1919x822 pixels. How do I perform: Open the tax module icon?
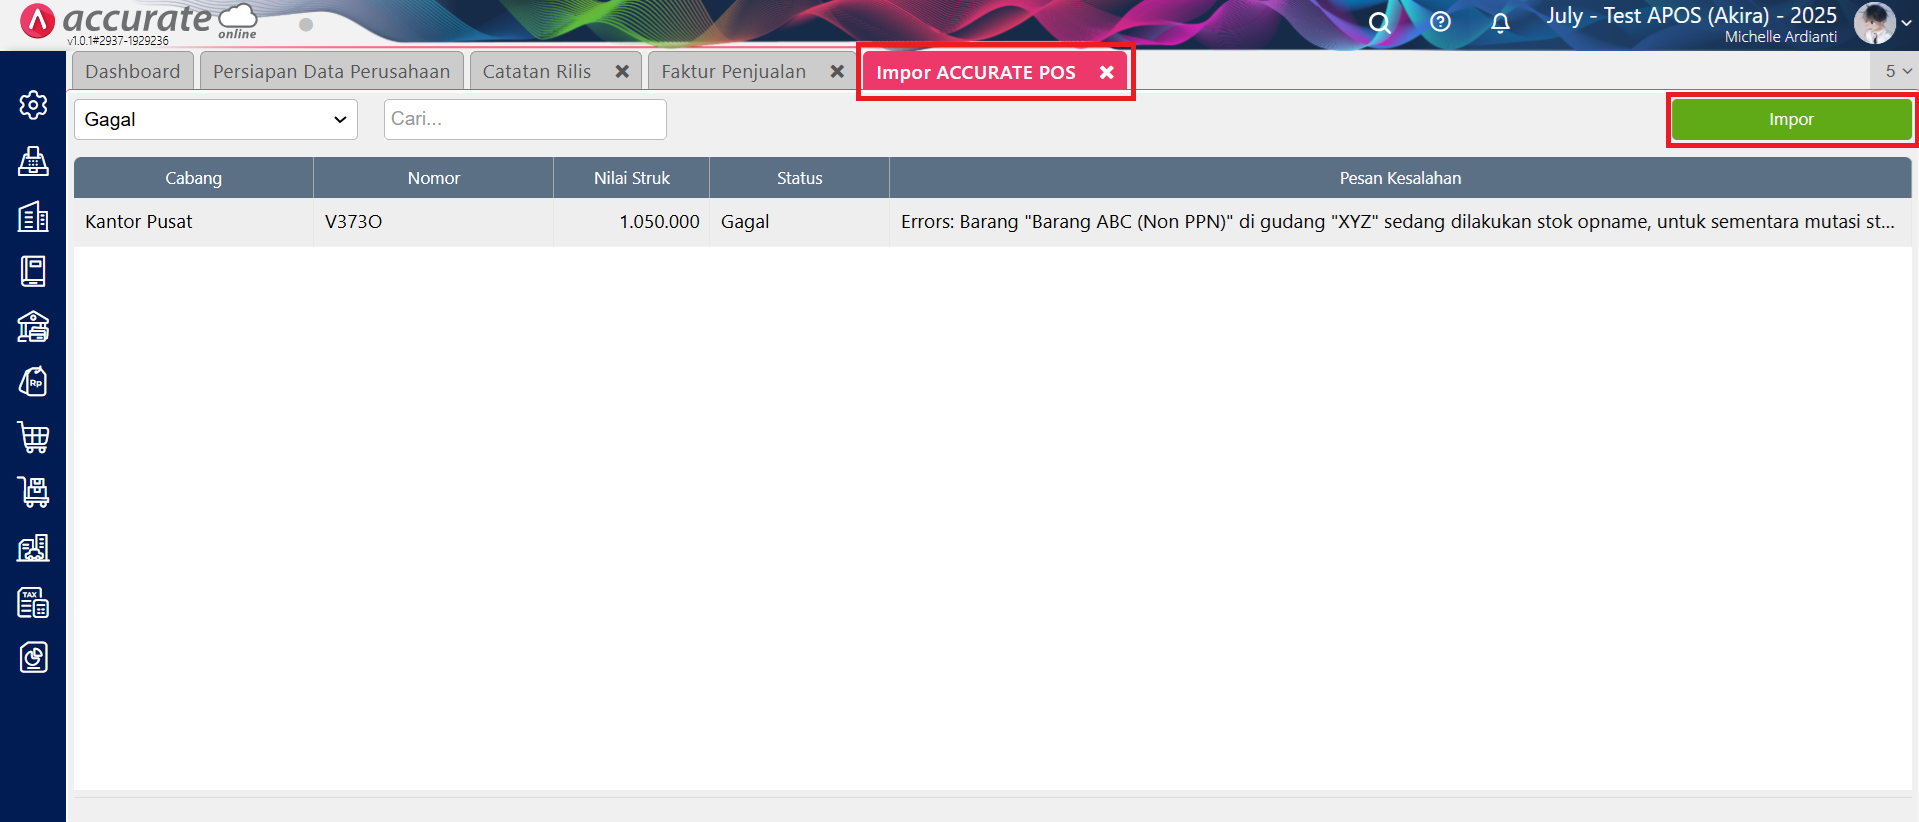coord(33,602)
